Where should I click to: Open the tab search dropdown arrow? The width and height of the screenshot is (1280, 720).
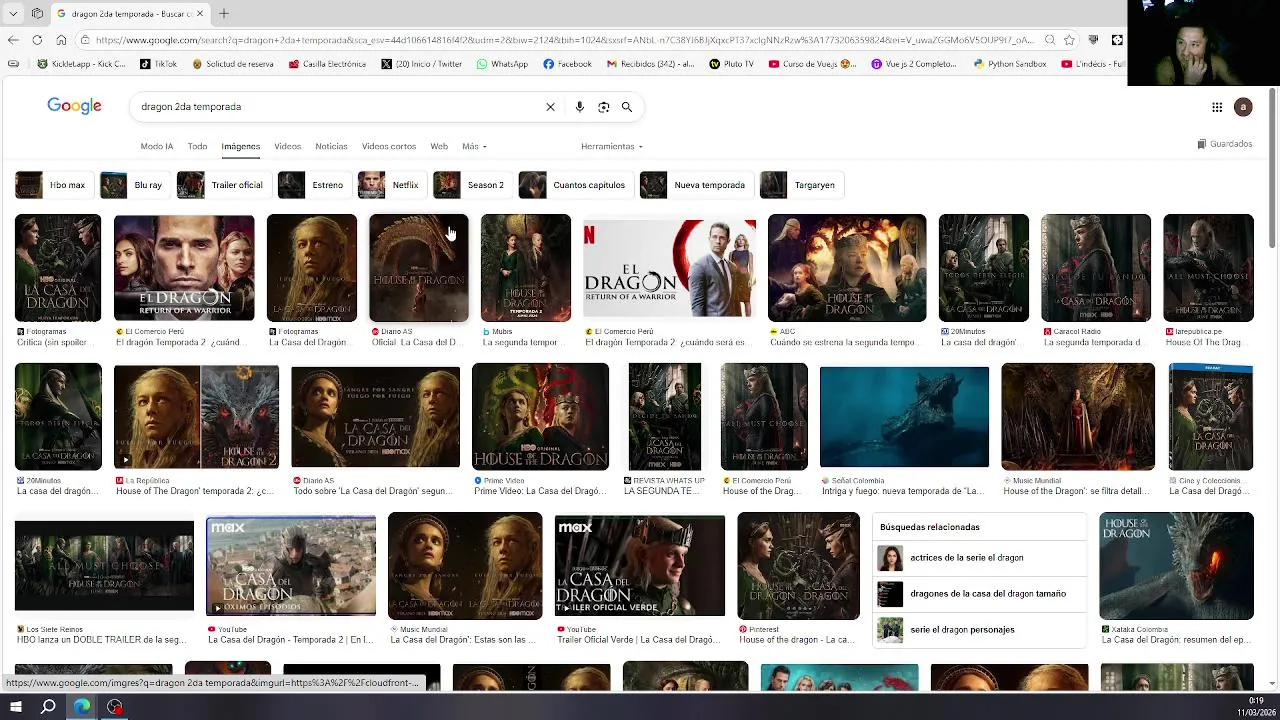[13, 13]
